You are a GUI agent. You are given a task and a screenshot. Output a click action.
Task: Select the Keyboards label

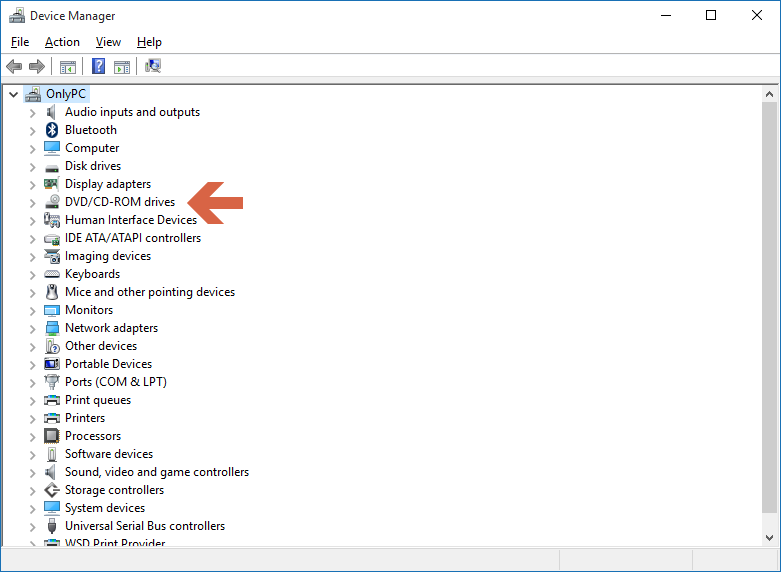pos(93,274)
